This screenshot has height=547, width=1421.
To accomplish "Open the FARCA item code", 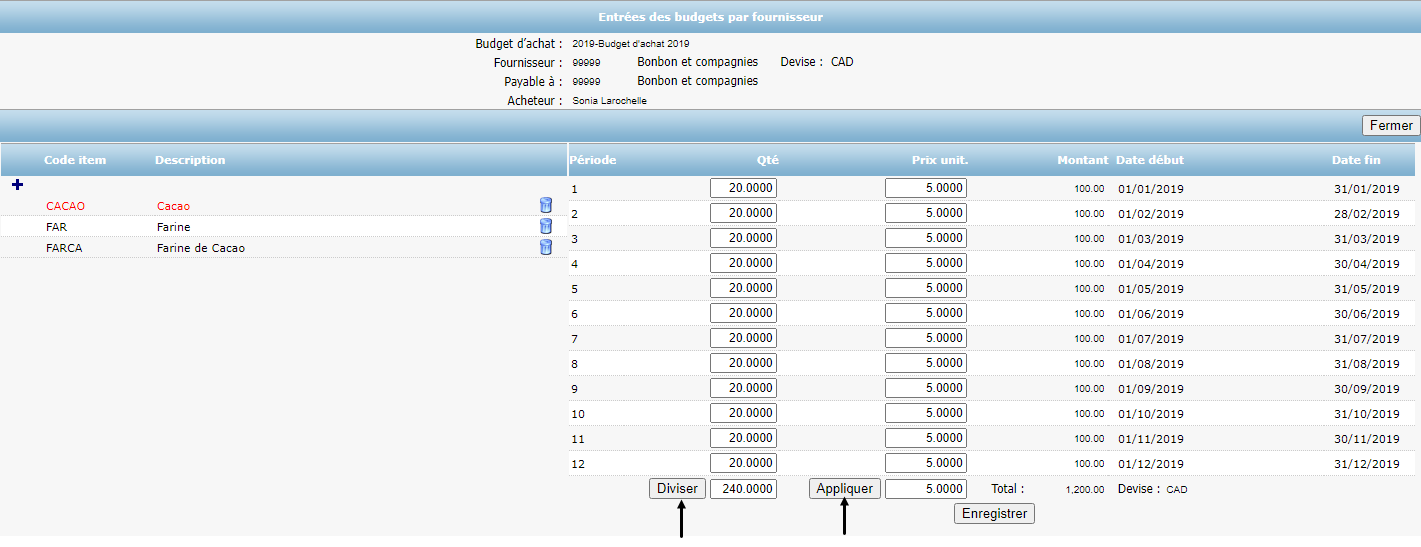I will point(64,248).
